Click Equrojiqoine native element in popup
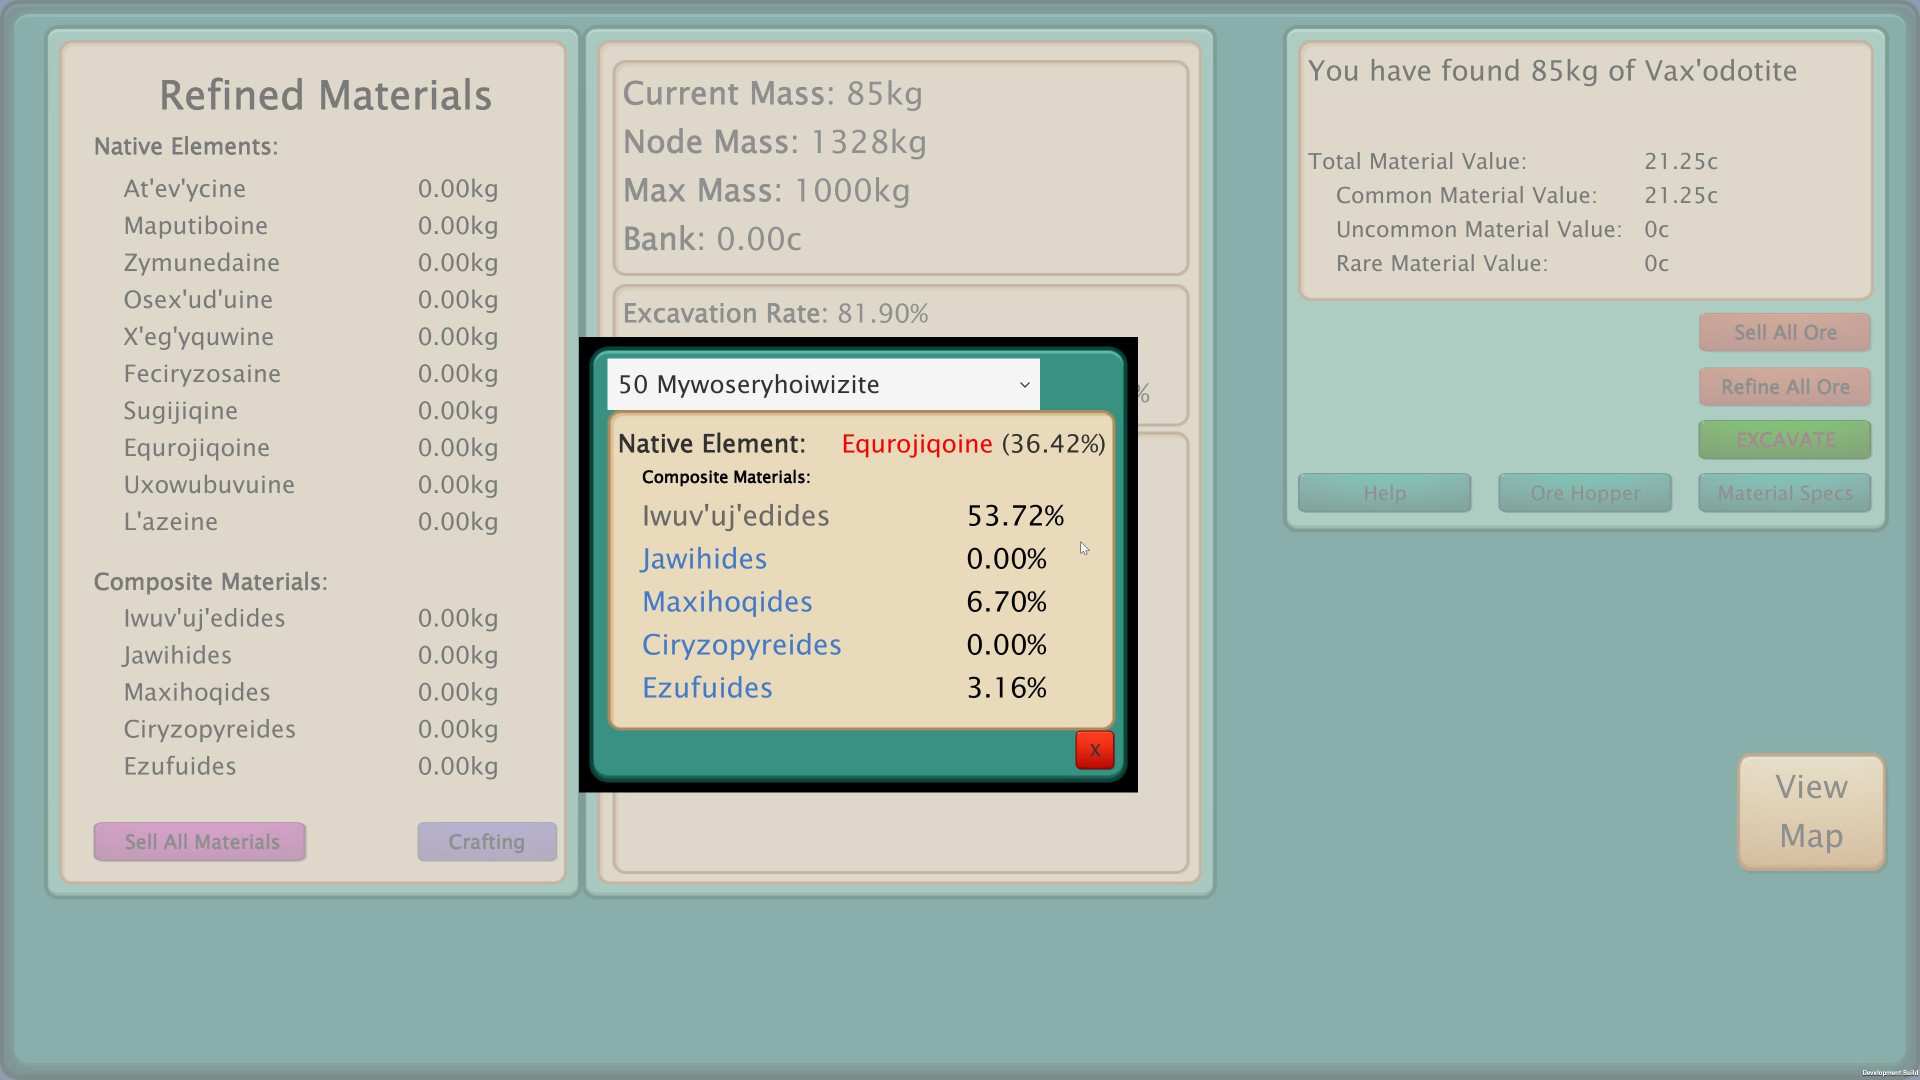The height and width of the screenshot is (1080, 1920). click(917, 444)
